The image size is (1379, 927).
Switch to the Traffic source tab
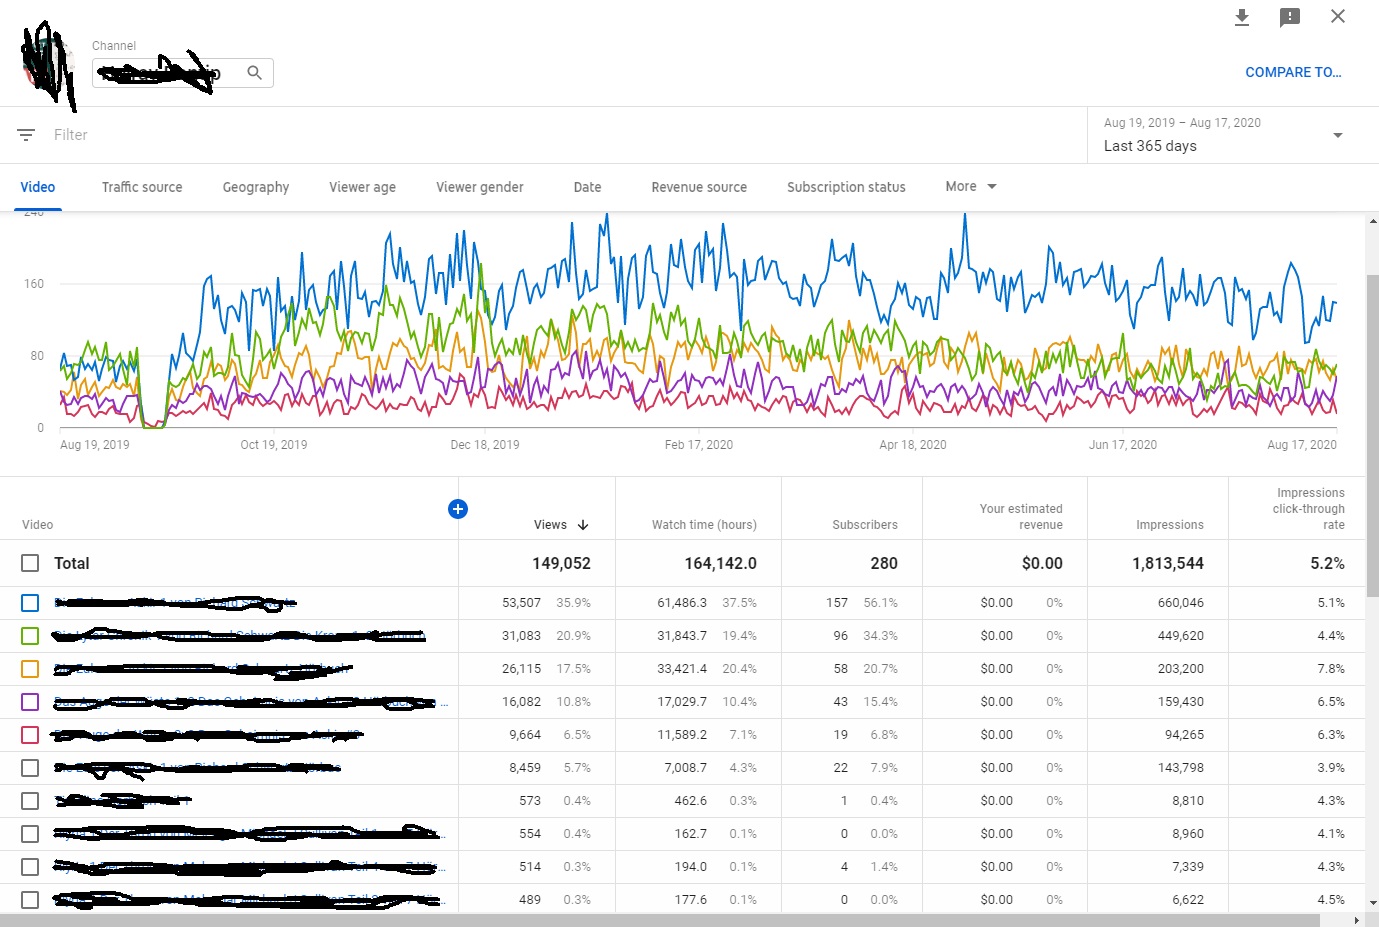(142, 187)
